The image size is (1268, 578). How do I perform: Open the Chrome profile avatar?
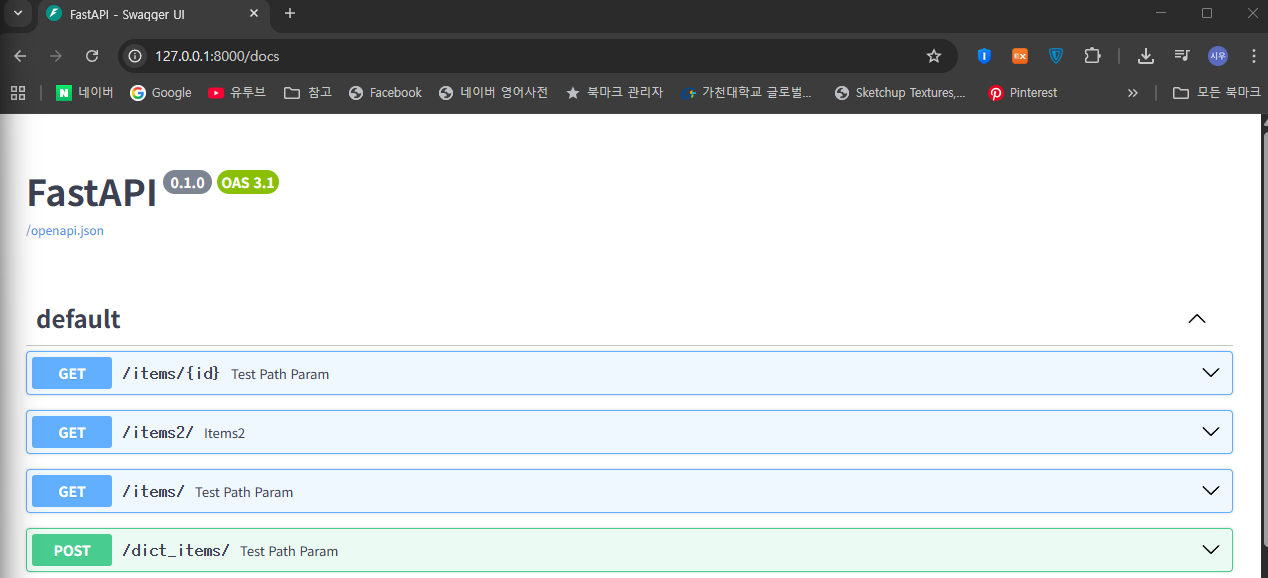tap(1218, 56)
